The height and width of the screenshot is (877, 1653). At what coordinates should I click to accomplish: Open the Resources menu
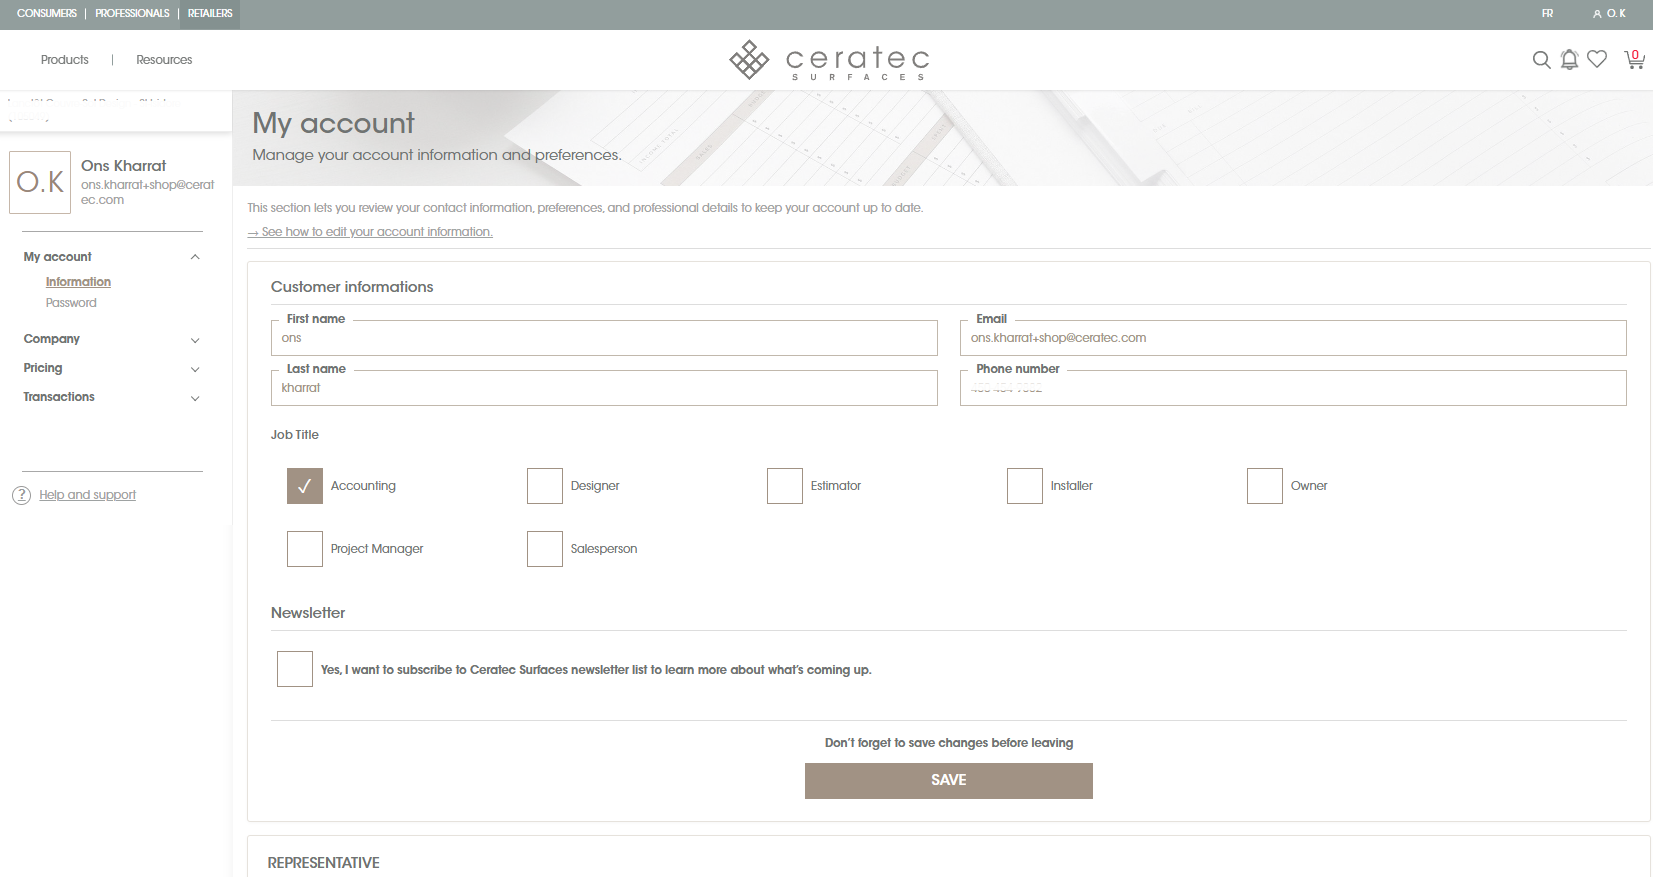pos(164,60)
